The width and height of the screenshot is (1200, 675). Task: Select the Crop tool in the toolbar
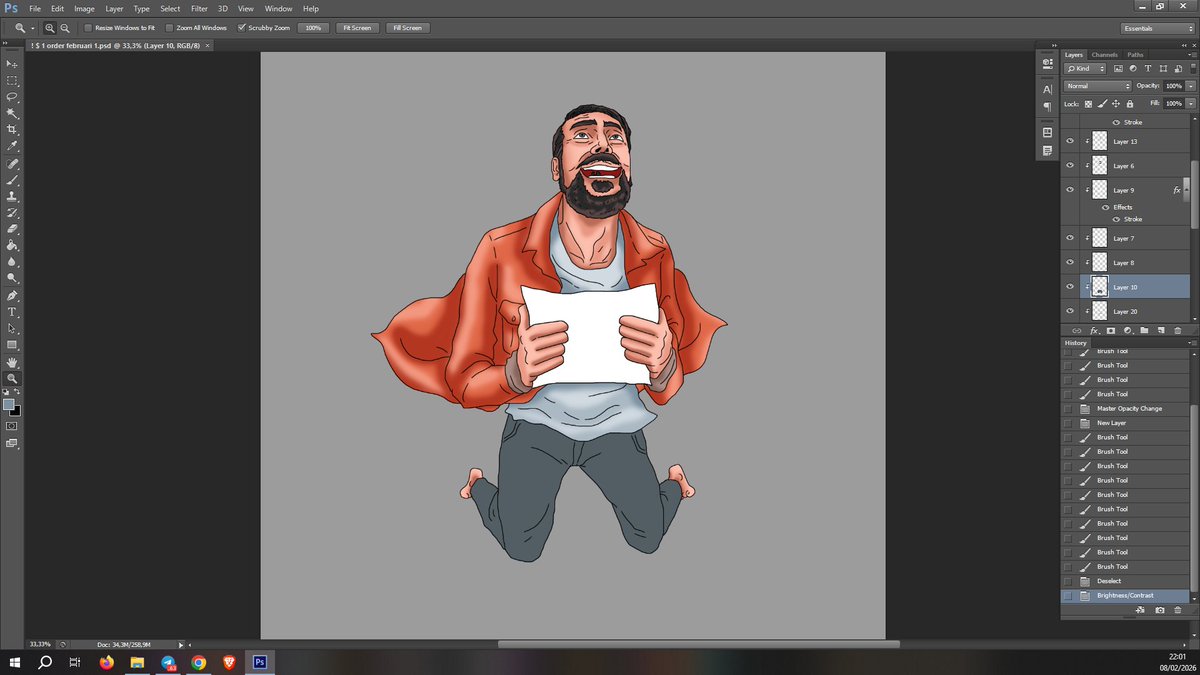[x=12, y=130]
